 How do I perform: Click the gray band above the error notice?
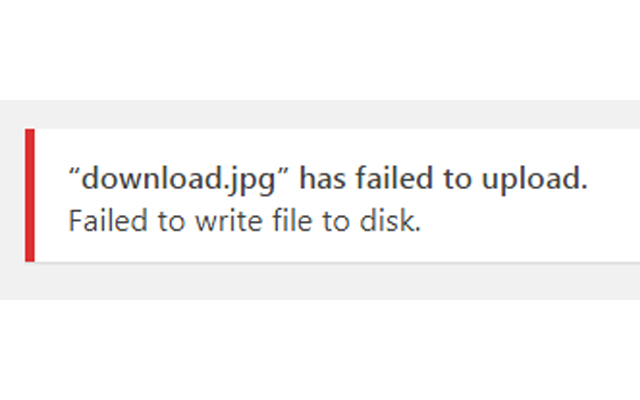click(x=320, y=114)
